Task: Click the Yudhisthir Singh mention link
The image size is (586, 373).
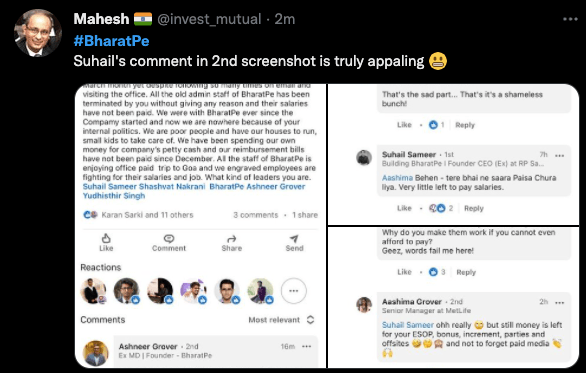Action: 114,196
